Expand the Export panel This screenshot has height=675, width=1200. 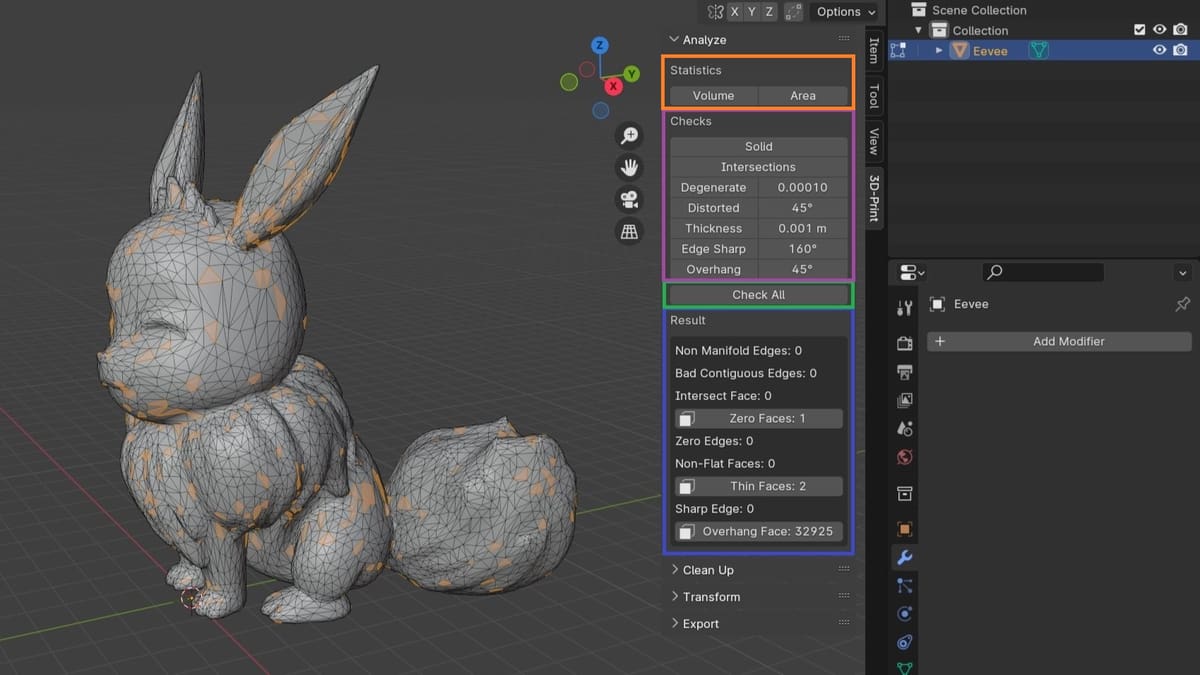click(675, 624)
